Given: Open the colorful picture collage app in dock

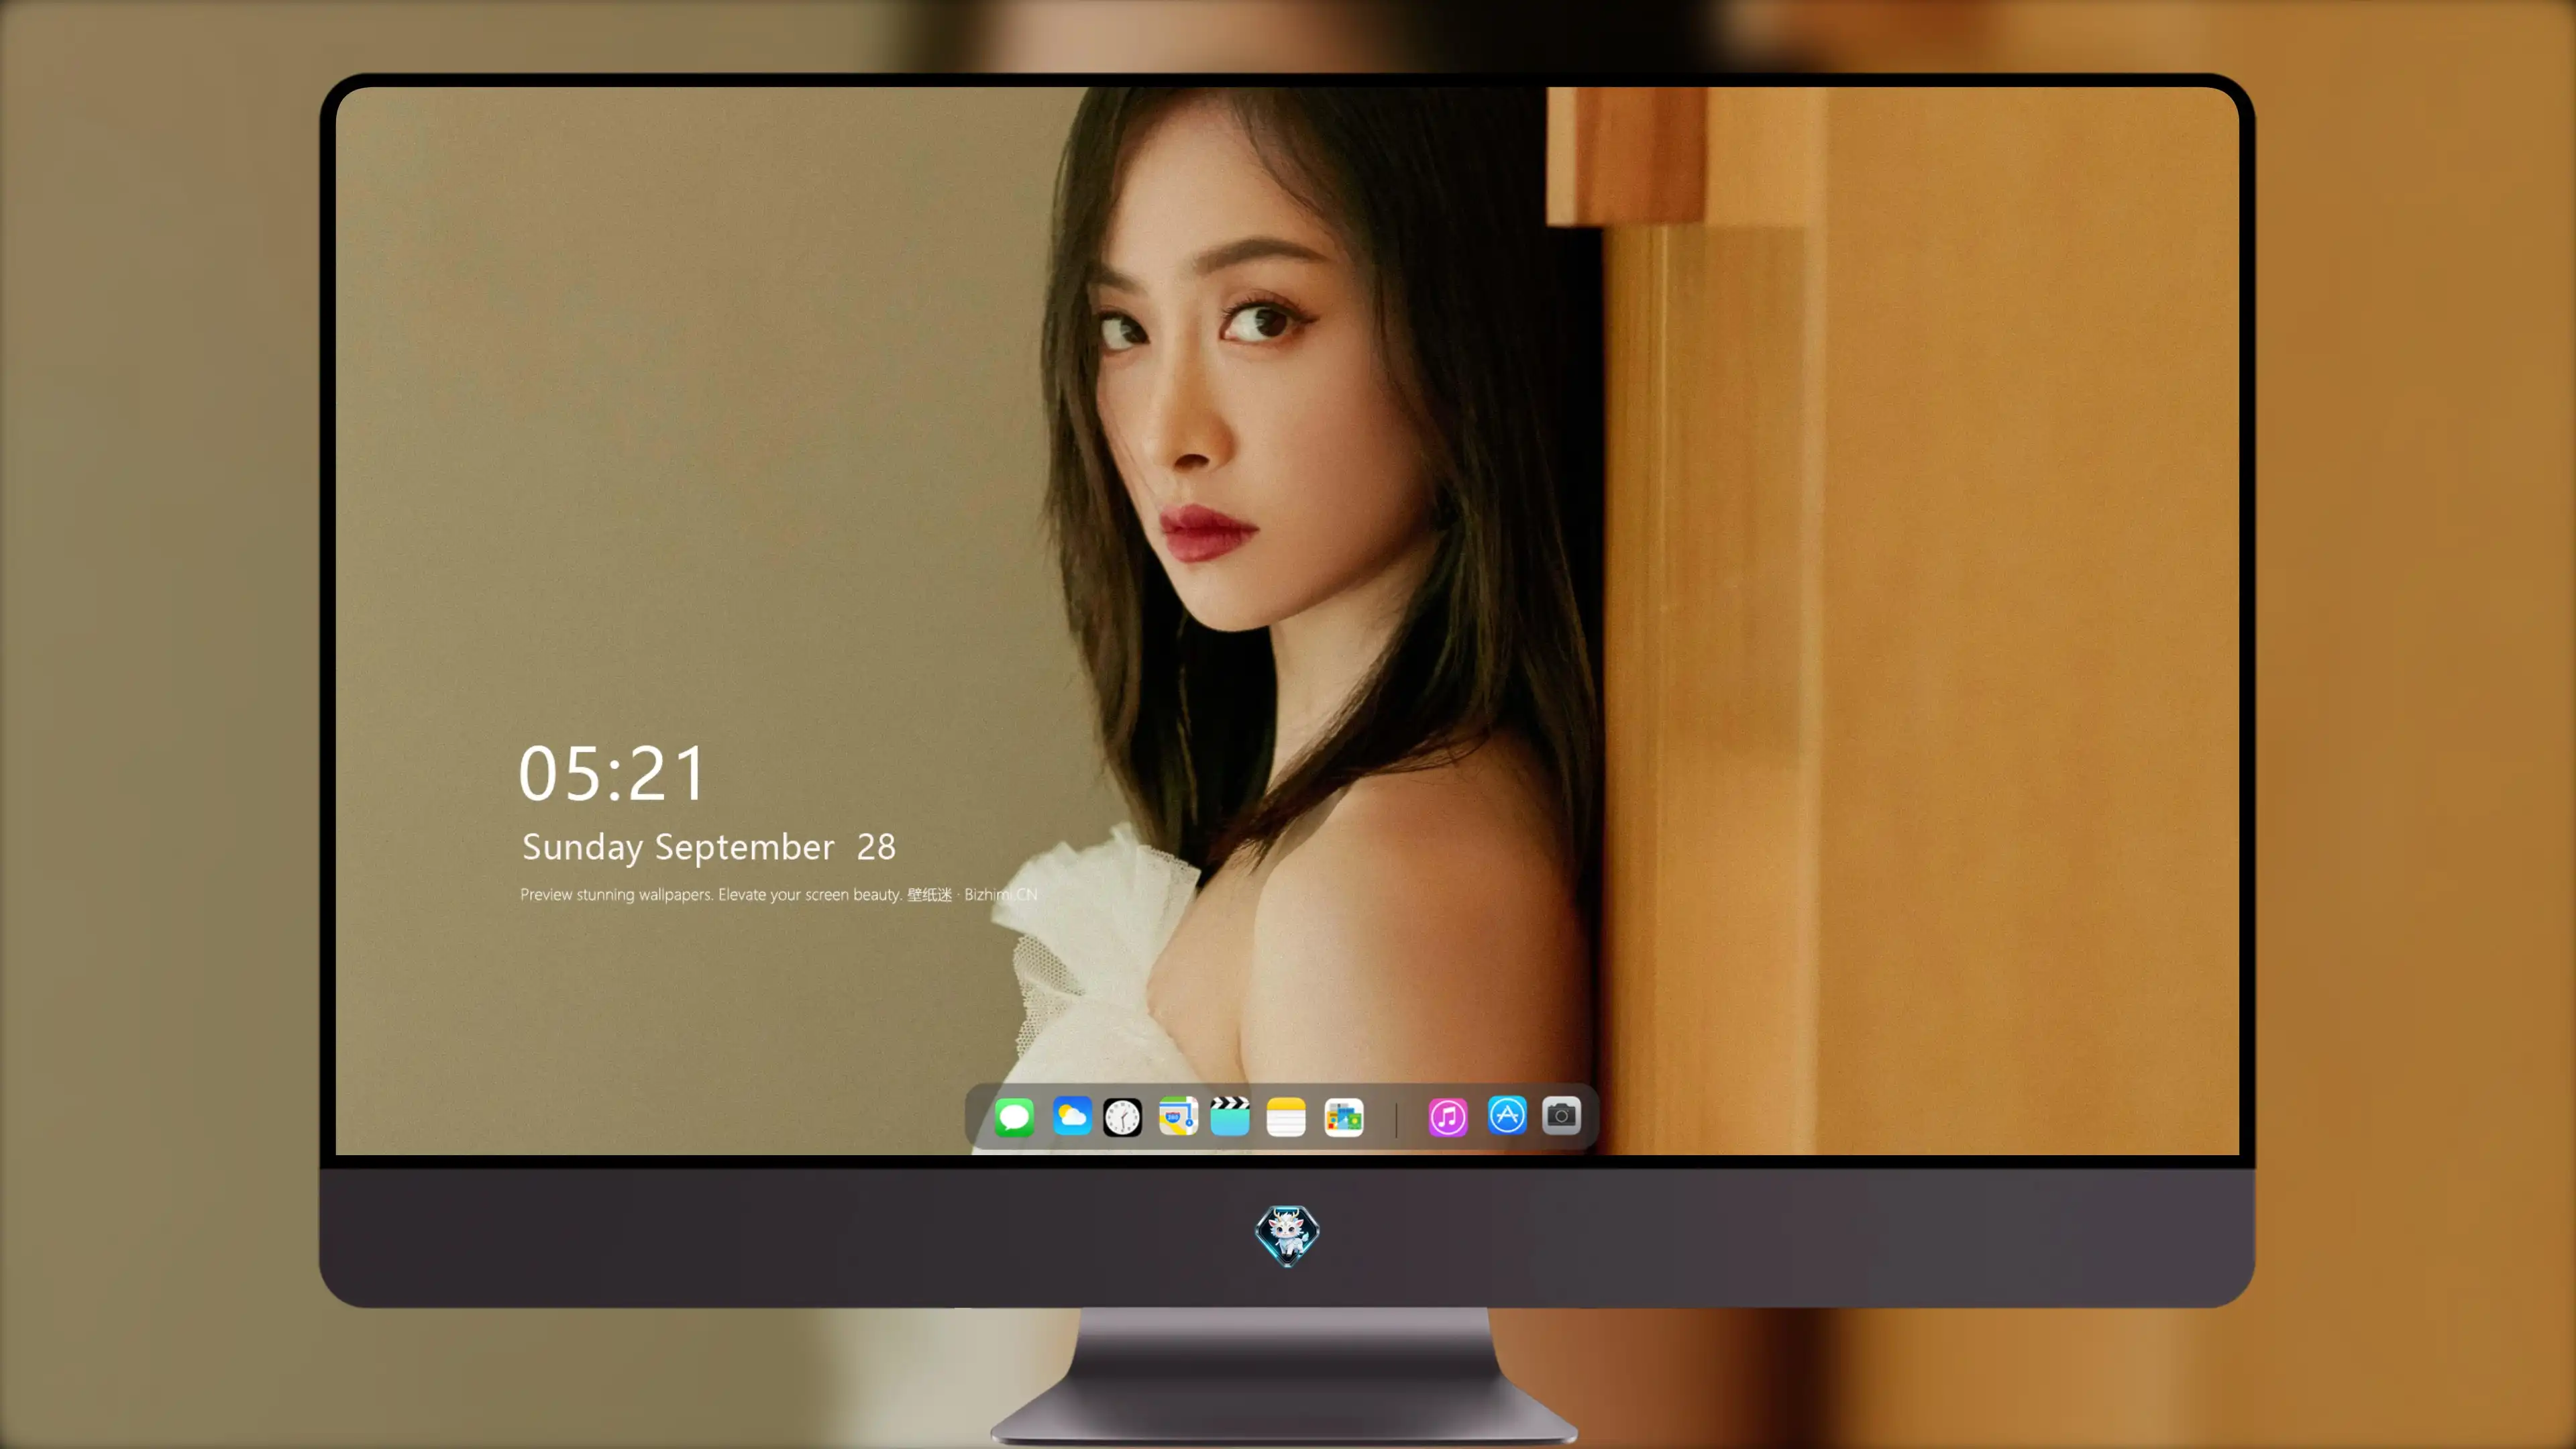Looking at the screenshot, I should 1343,1117.
